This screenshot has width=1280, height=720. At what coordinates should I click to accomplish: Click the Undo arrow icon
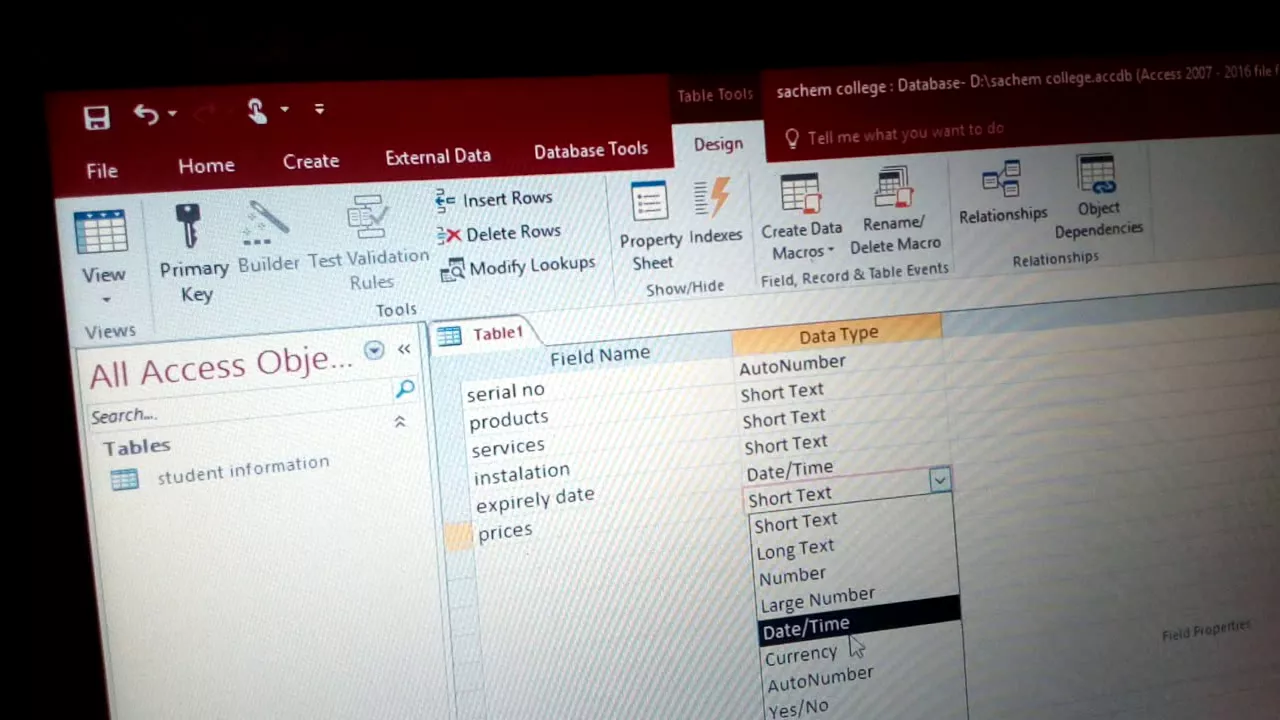(x=145, y=114)
